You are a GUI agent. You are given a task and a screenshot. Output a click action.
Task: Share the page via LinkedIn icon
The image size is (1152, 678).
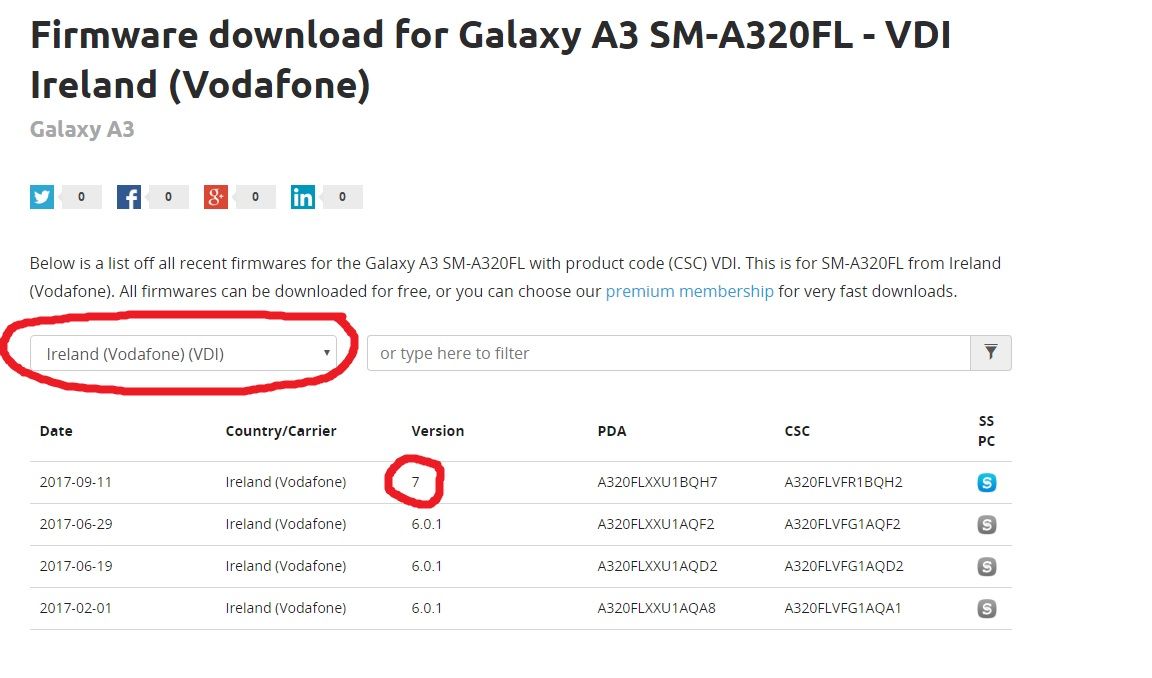pos(303,197)
